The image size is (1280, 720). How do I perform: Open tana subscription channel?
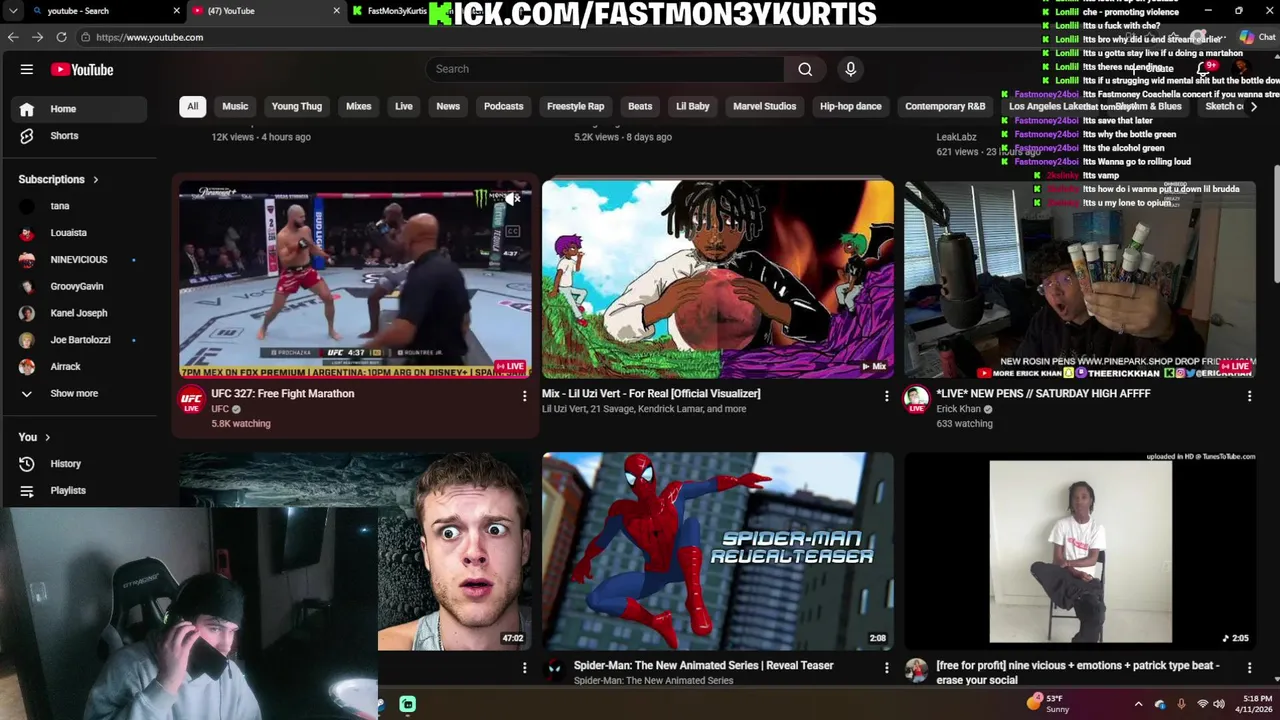[x=78, y=206]
